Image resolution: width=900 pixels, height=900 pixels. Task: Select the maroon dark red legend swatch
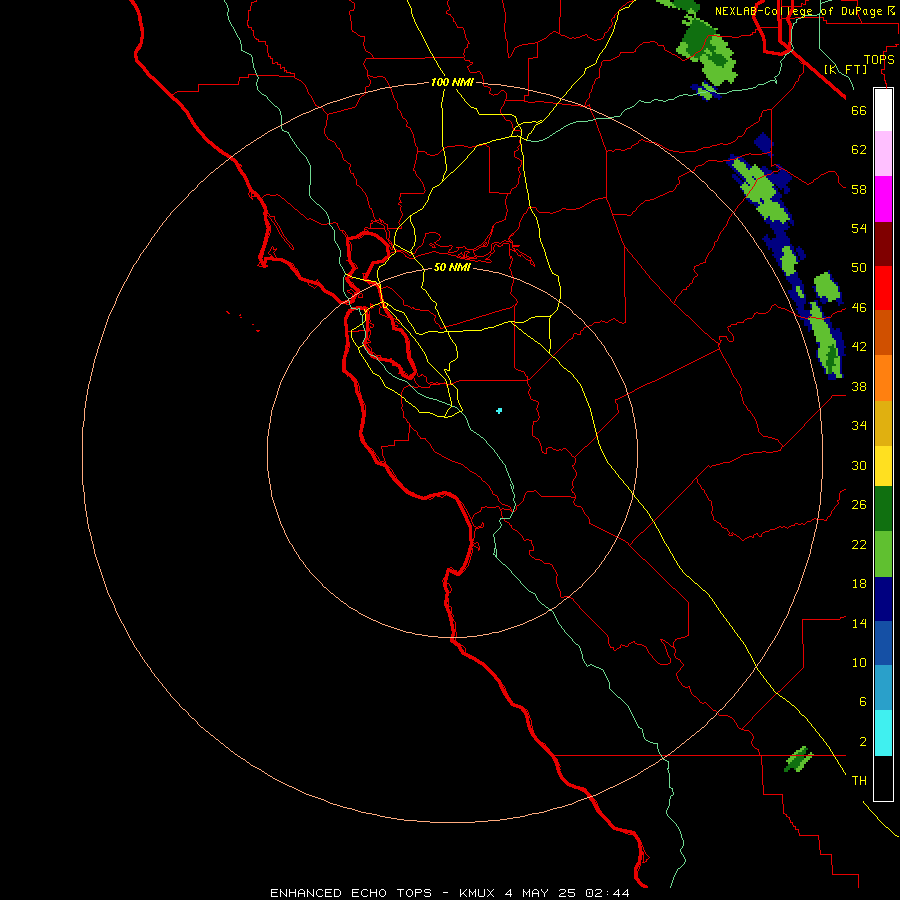click(883, 244)
